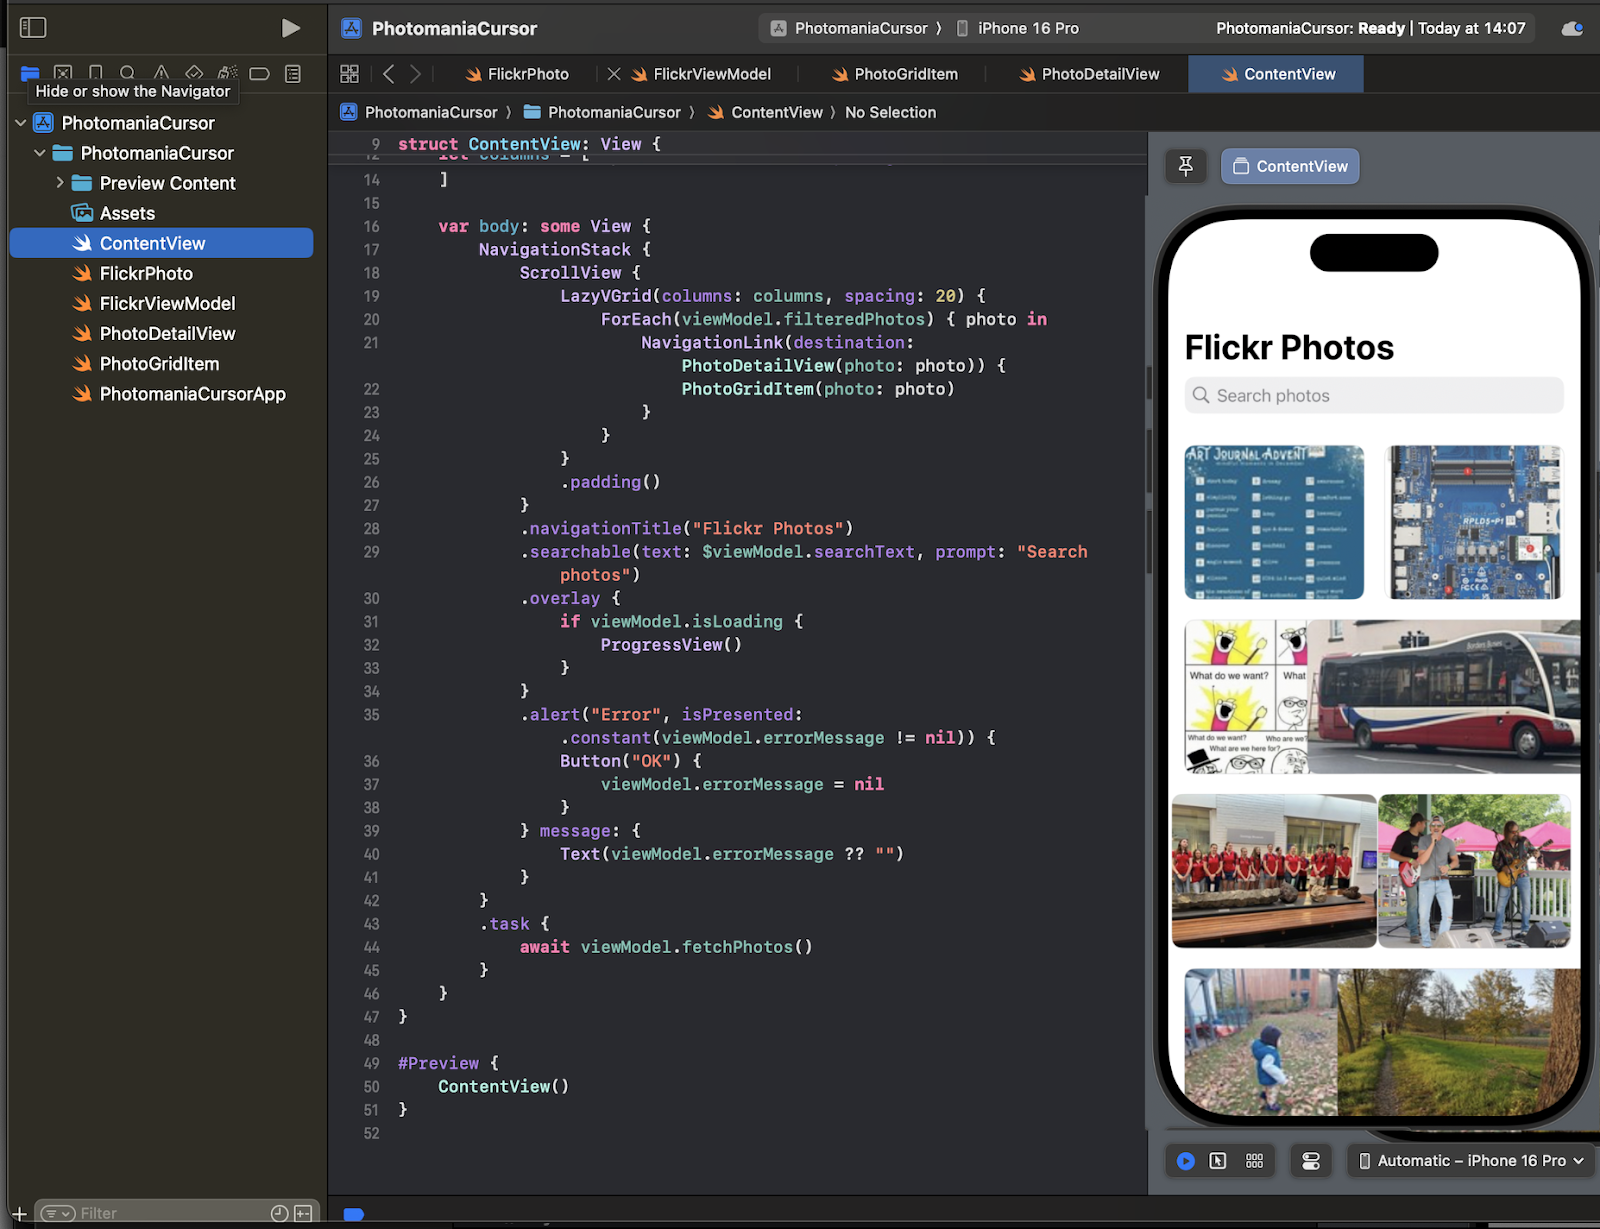This screenshot has height=1229, width=1600.
Task: Go back in editor history
Action: (x=389, y=74)
